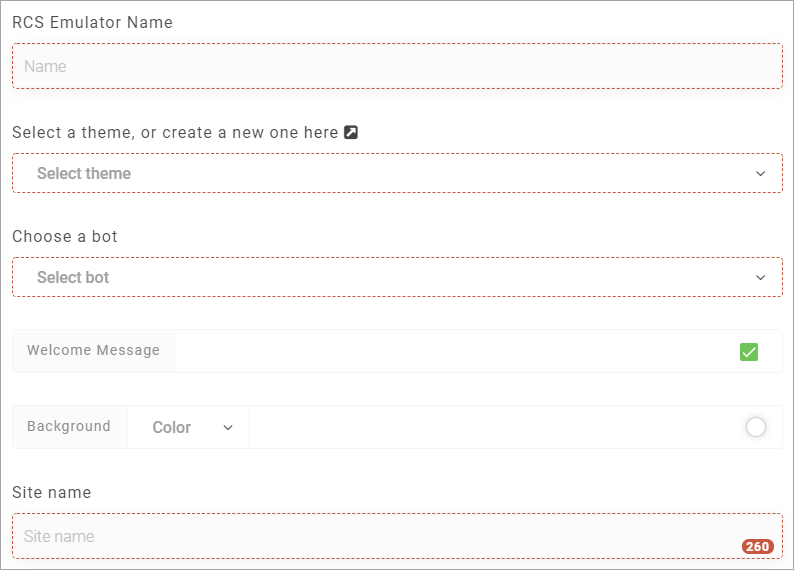Click the Welcome Message text input area
The image size is (794, 570).
[x=456, y=351]
